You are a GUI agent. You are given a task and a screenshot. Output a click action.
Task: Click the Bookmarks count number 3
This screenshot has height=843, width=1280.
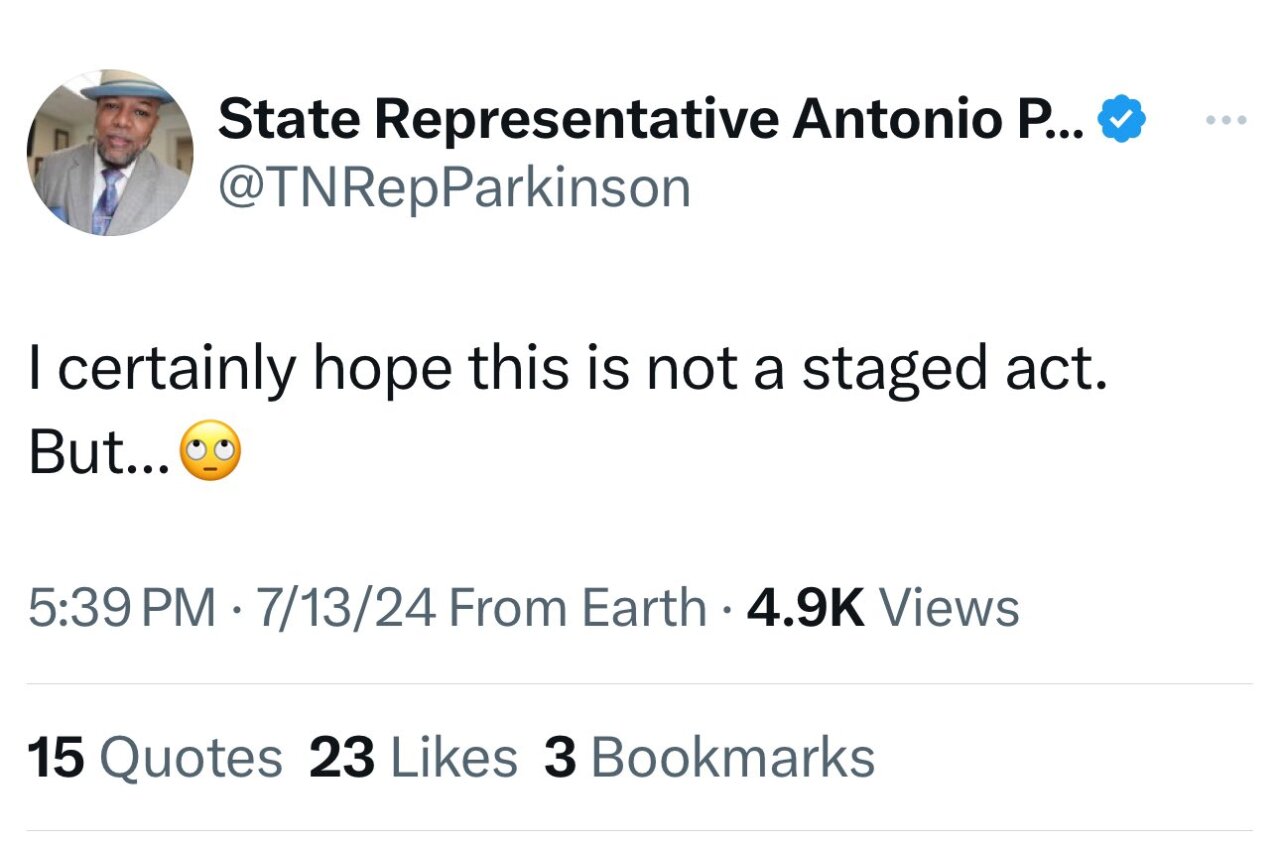click(562, 757)
